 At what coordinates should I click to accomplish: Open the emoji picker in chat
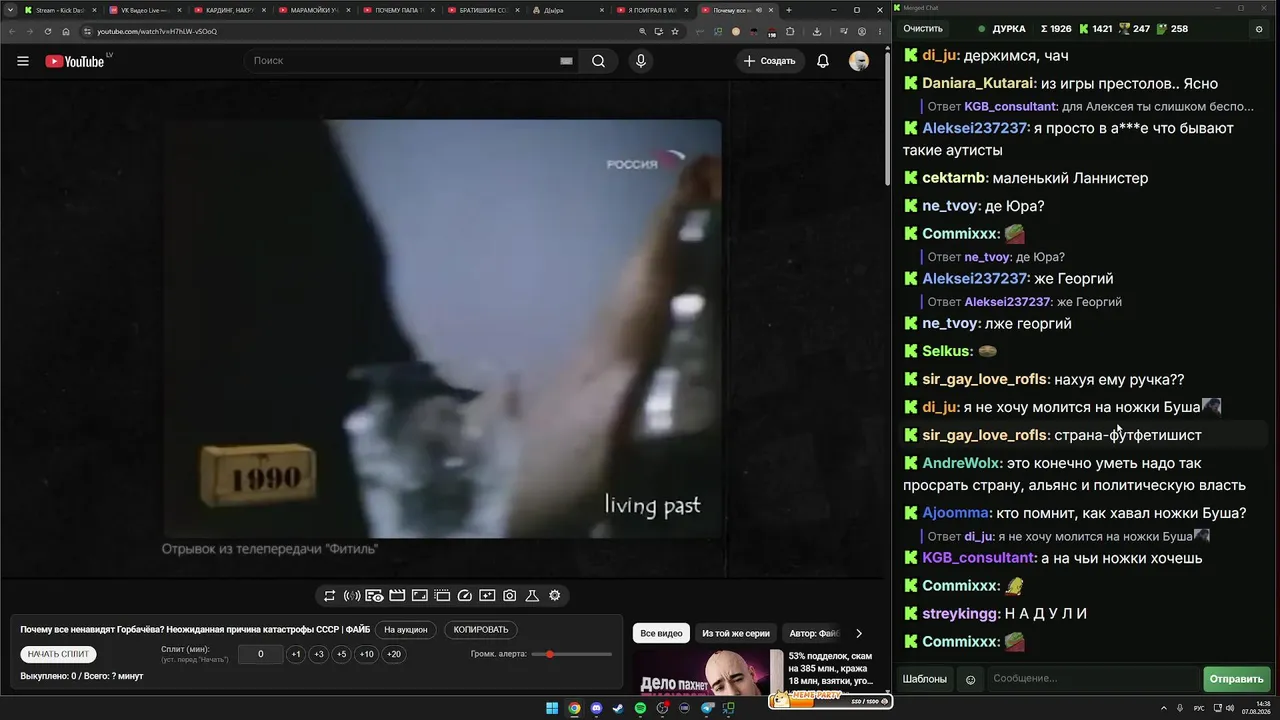pos(970,680)
